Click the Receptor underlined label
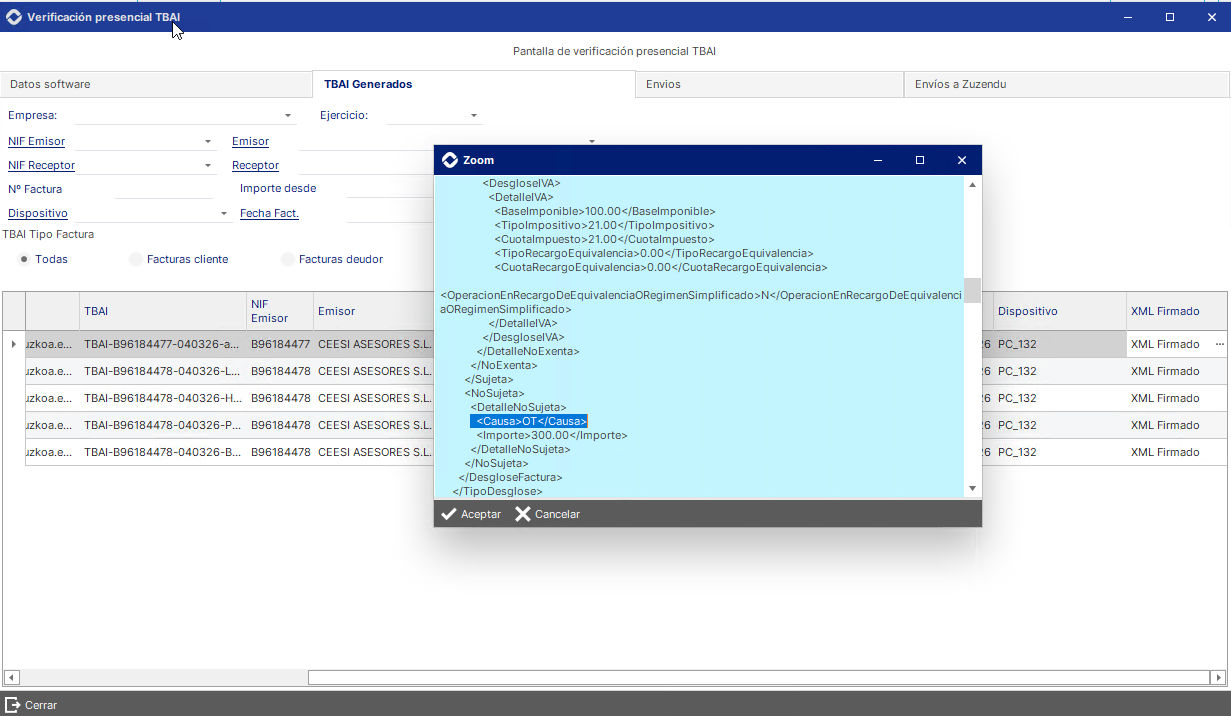This screenshot has width=1231, height=716. click(x=255, y=166)
